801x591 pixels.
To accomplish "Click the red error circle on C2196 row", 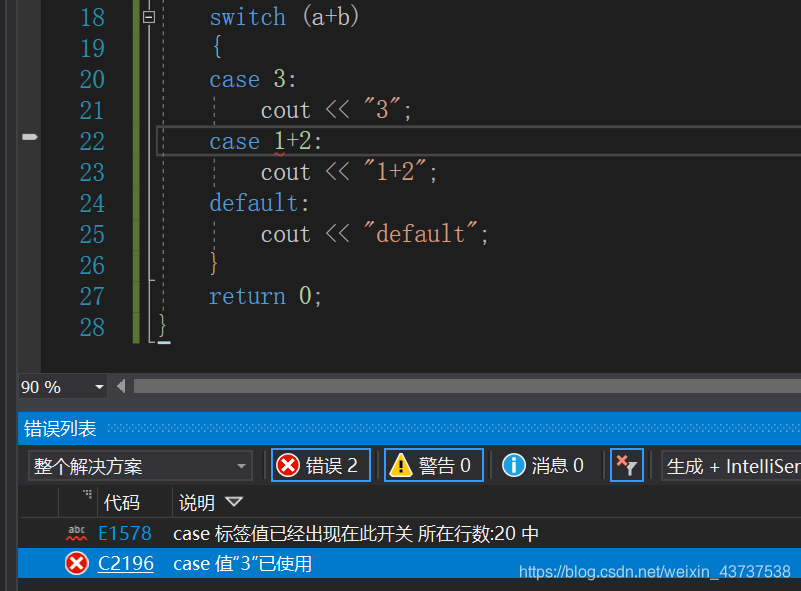I will coord(77,563).
